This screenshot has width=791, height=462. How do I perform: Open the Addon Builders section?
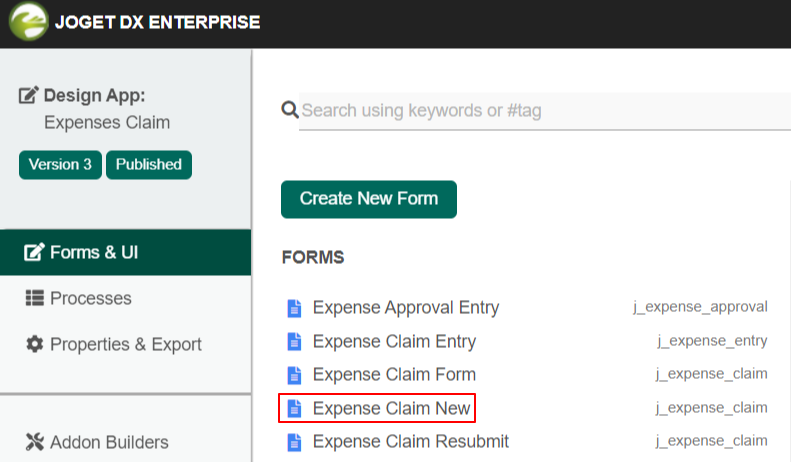click(x=108, y=442)
